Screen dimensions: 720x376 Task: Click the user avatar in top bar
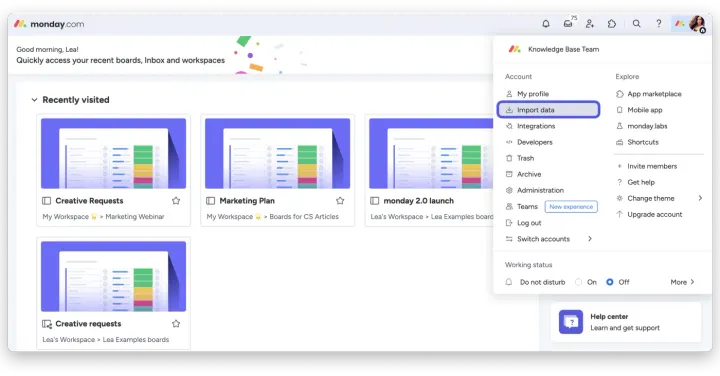point(697,23)
